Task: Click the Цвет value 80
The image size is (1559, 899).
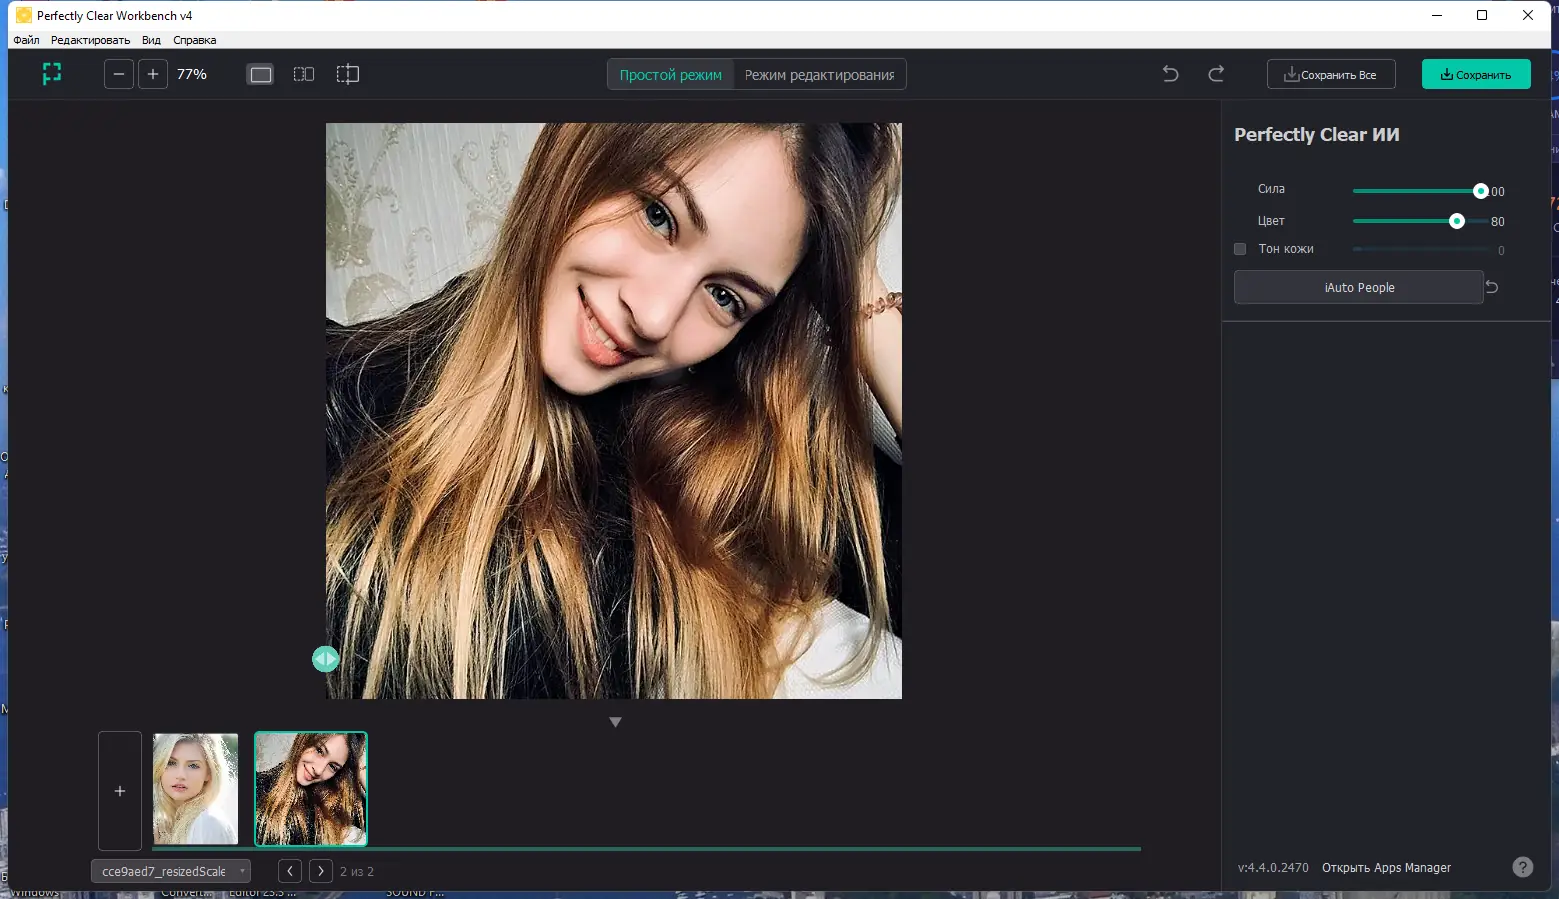Action: (x=1497, y=222)
